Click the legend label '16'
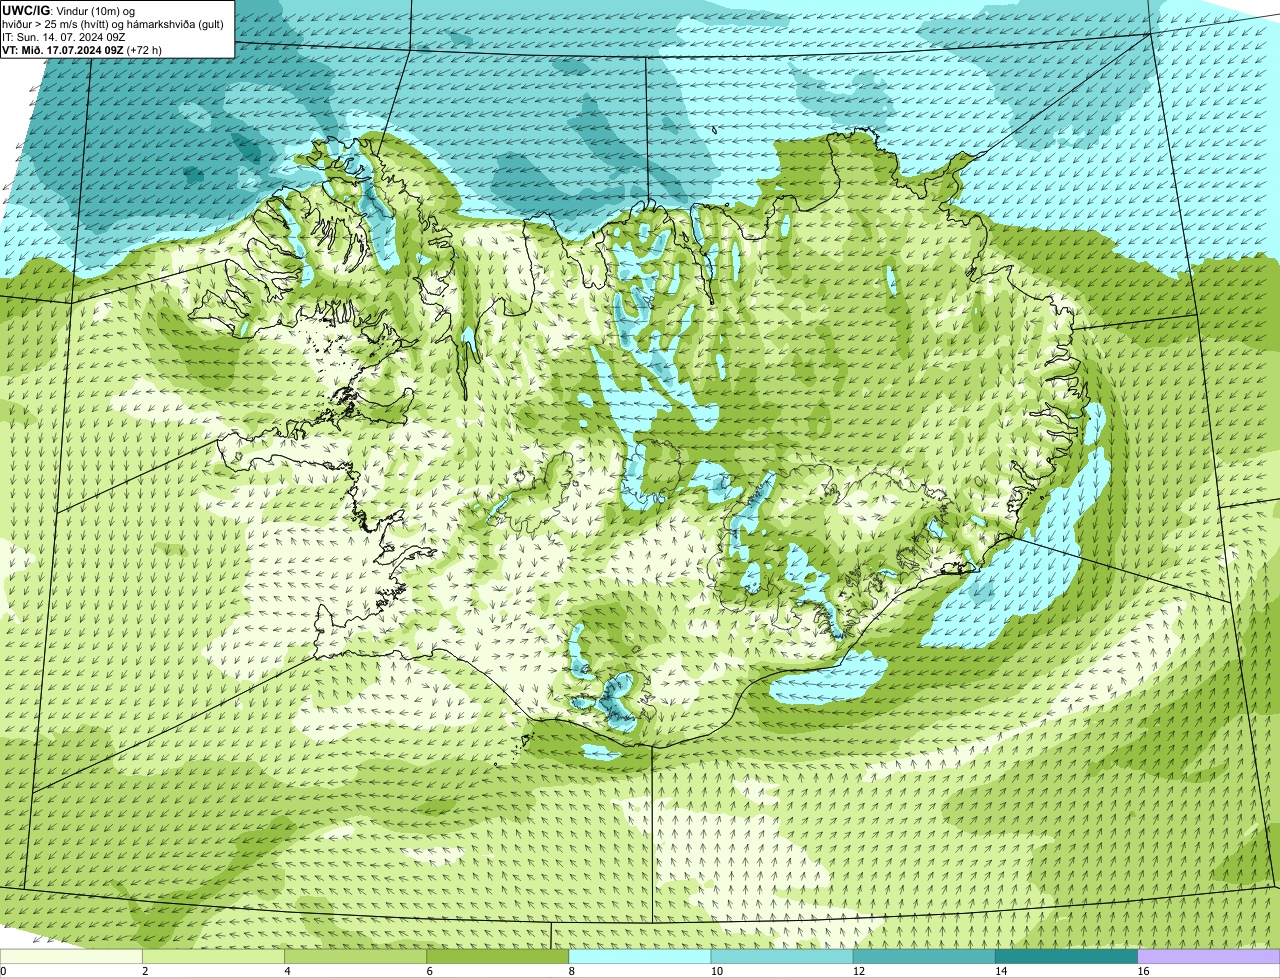The image size is (1280, 978). click(x=1143, y=971)
